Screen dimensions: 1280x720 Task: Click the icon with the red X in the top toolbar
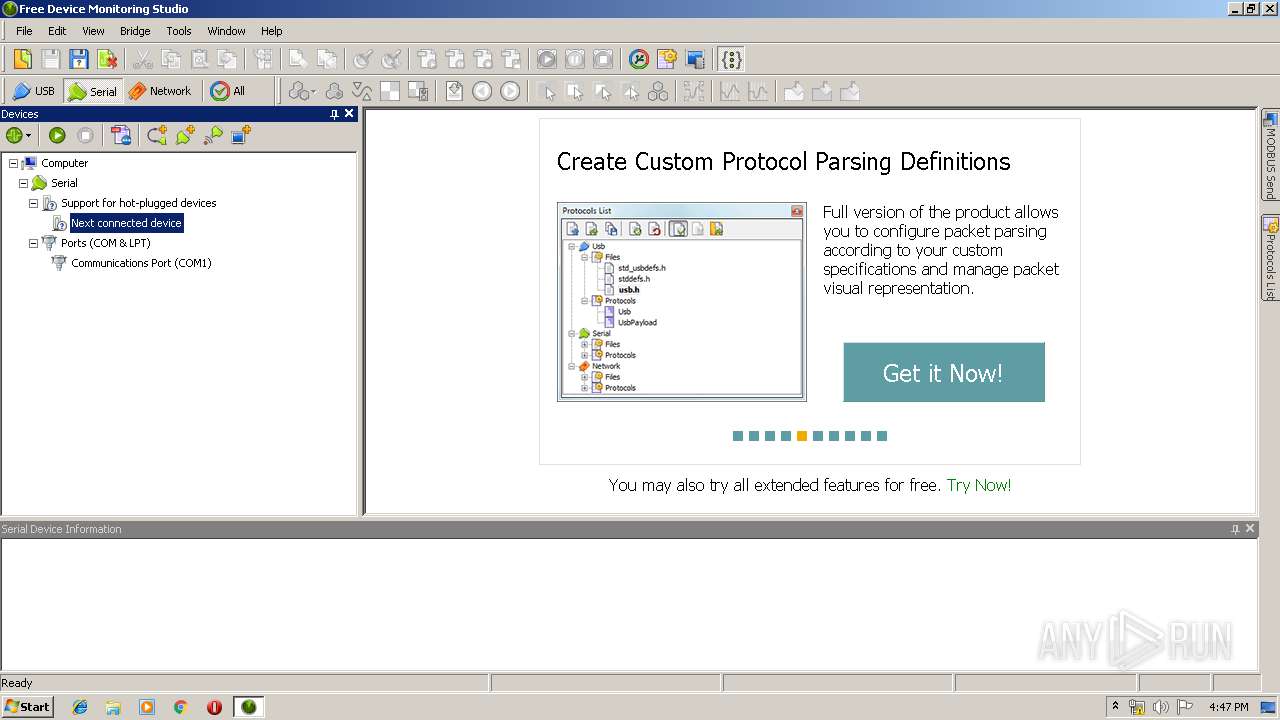(106, 59)
